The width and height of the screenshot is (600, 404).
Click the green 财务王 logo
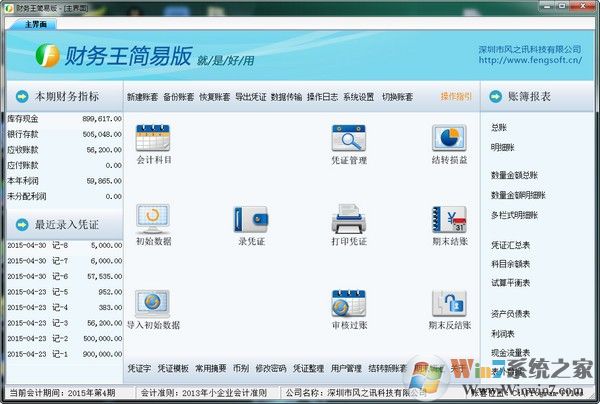[48, 55]
